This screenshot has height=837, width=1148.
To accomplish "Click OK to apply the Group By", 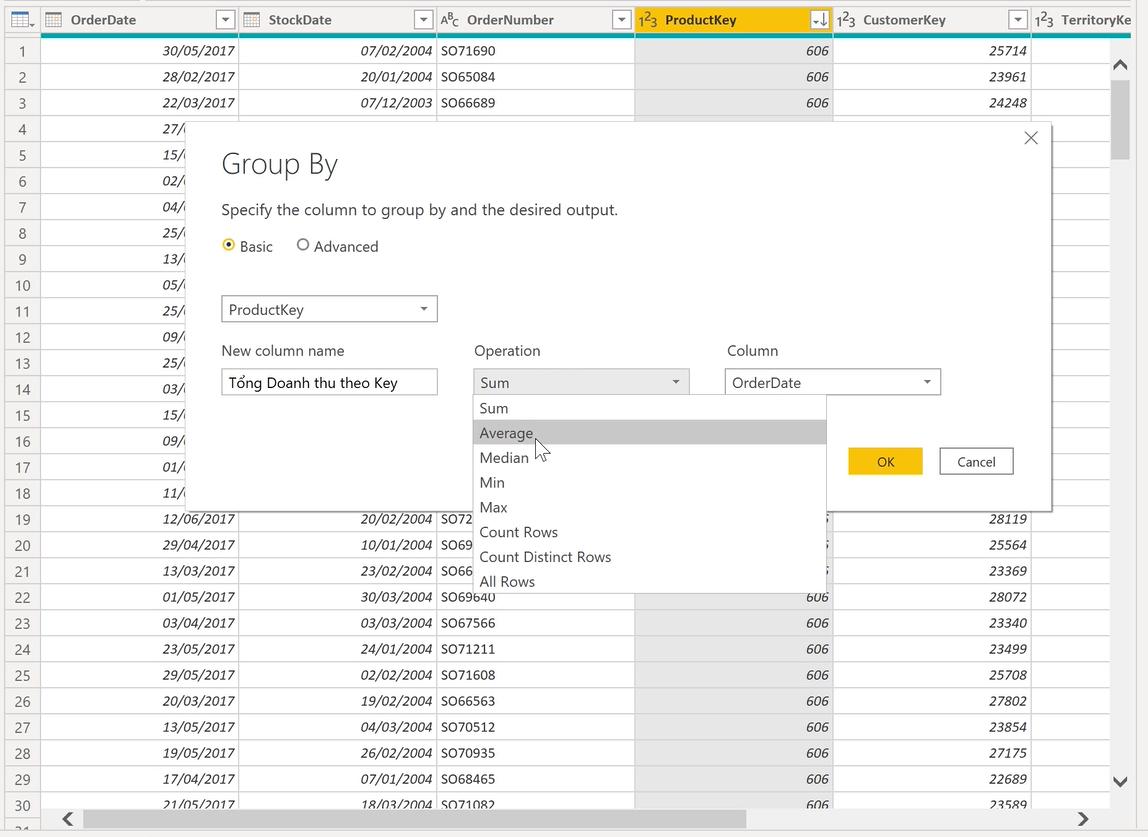I will [884, 461].
